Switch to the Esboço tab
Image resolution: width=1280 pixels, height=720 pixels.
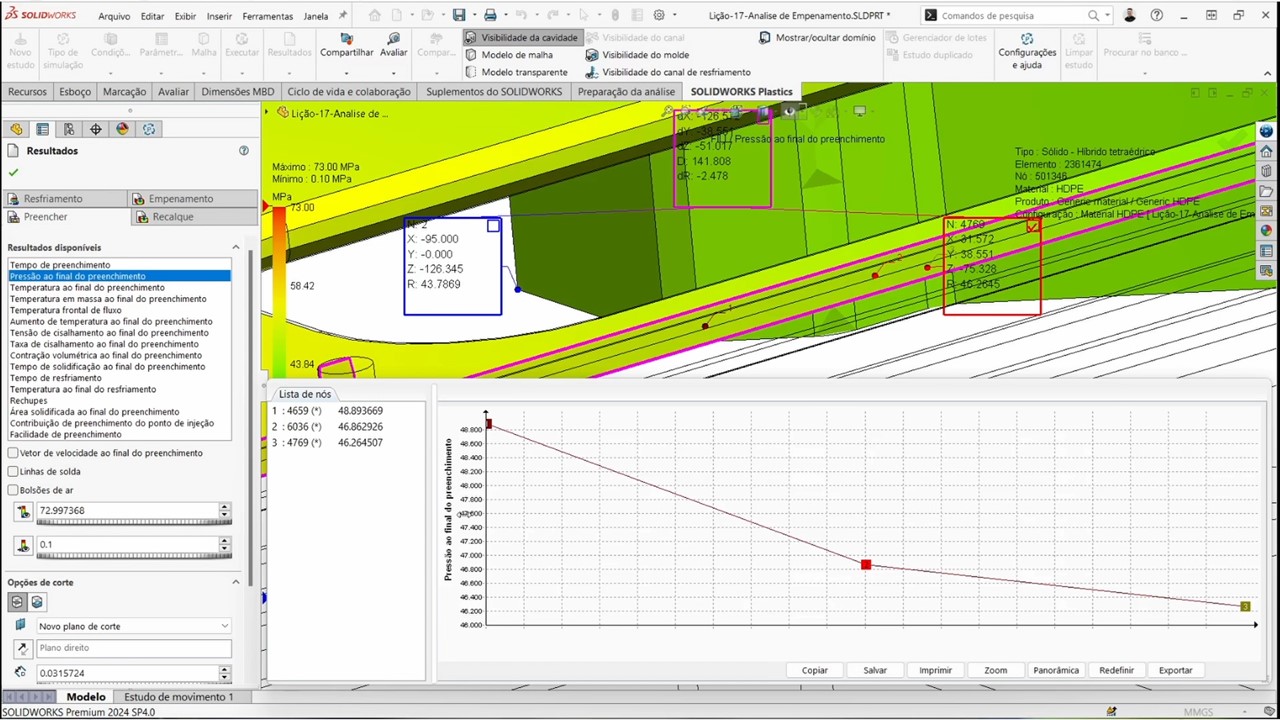(x=75, y=91)
